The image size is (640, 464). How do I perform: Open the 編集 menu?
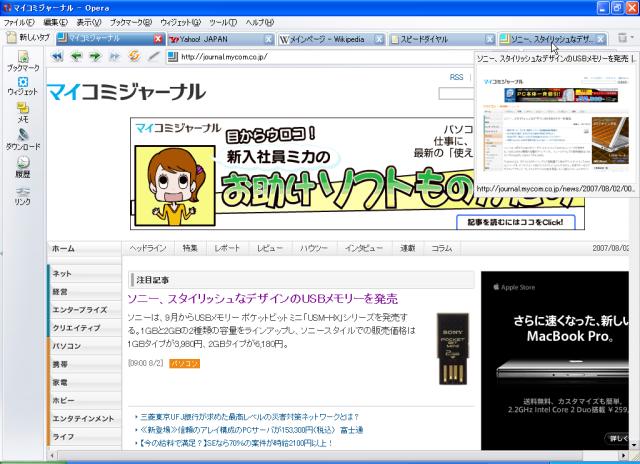coord(56,22)
